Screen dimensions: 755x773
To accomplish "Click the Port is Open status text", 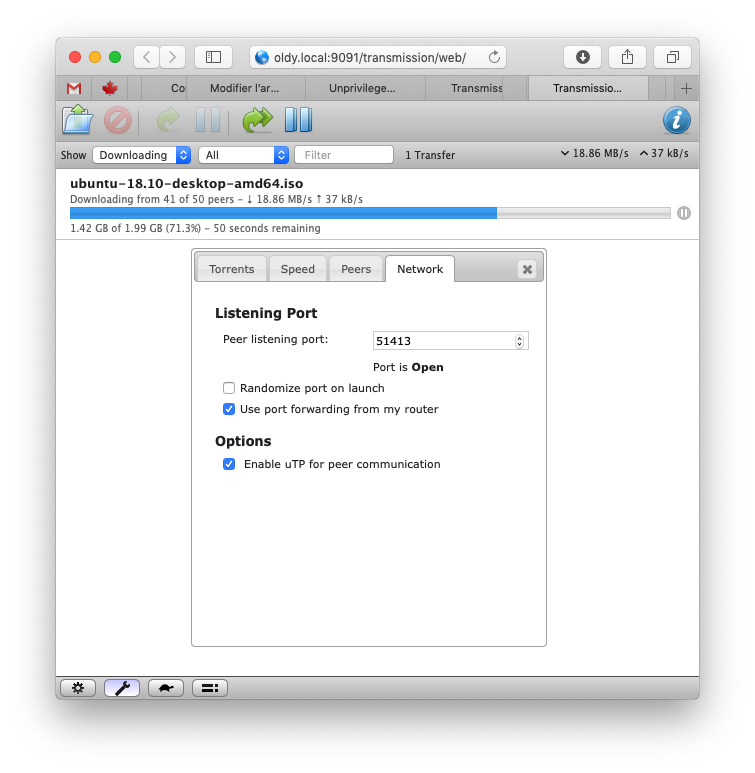I will pos(408,367).
